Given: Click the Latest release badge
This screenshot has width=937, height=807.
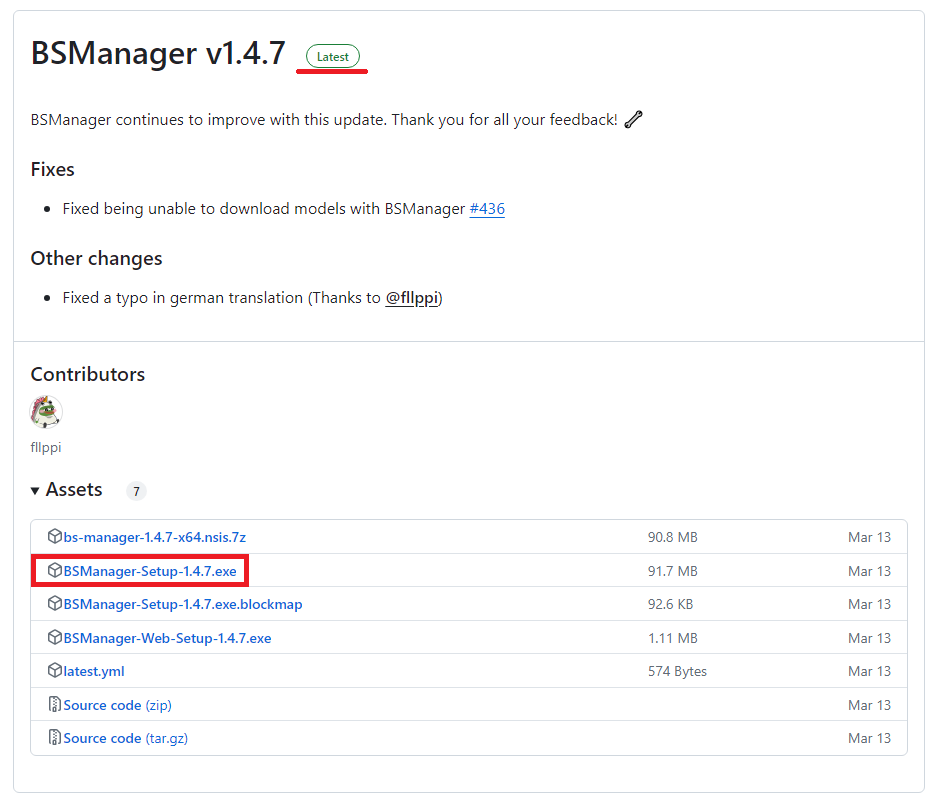Looking at the screenshot, I should (x=333, y=57).
